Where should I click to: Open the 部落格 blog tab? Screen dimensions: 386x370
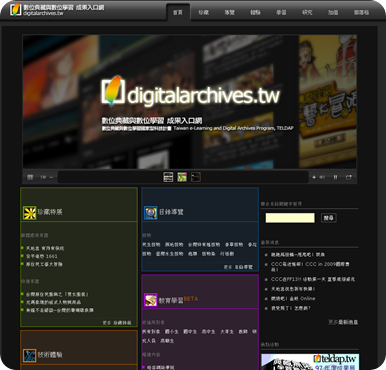pos(361,12)
